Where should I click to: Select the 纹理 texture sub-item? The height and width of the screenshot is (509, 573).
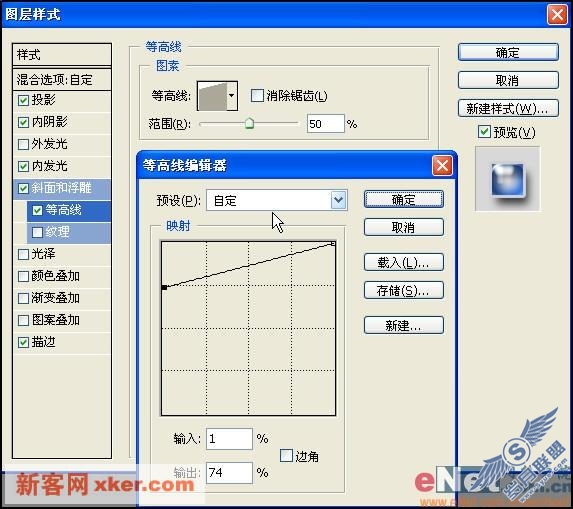(69, 232)
